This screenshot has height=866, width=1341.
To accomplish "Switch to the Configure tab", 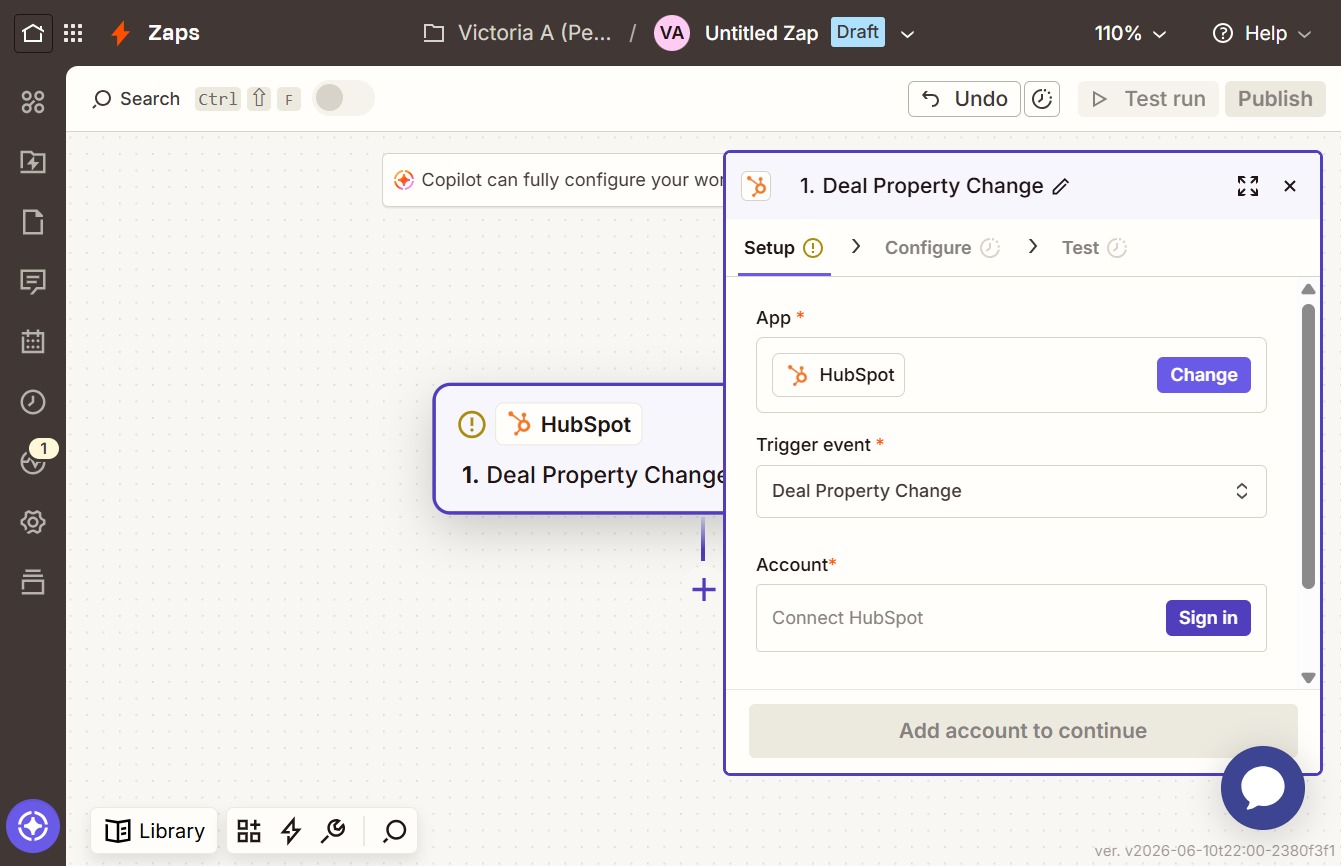I will (942, 248).
